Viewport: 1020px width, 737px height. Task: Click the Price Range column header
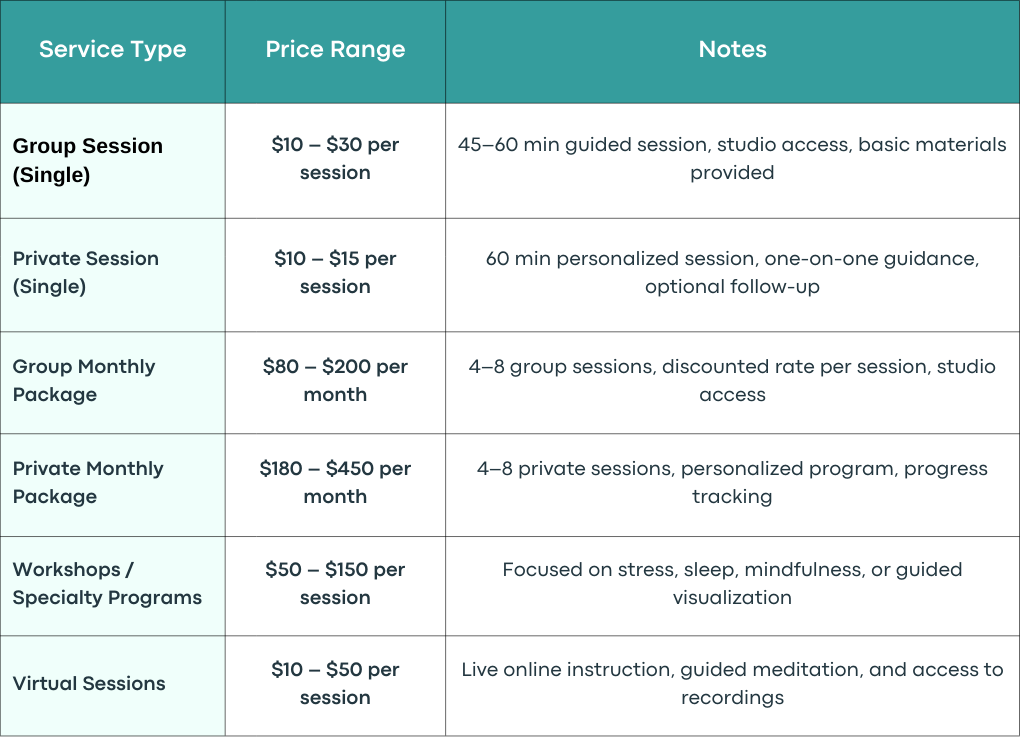click(x=335, y=49)
